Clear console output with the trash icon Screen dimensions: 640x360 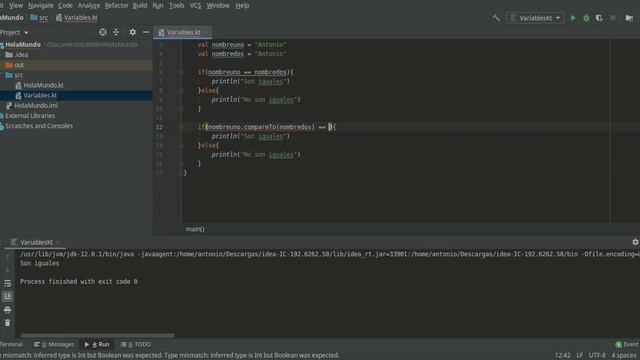click(x=7, y=323)
